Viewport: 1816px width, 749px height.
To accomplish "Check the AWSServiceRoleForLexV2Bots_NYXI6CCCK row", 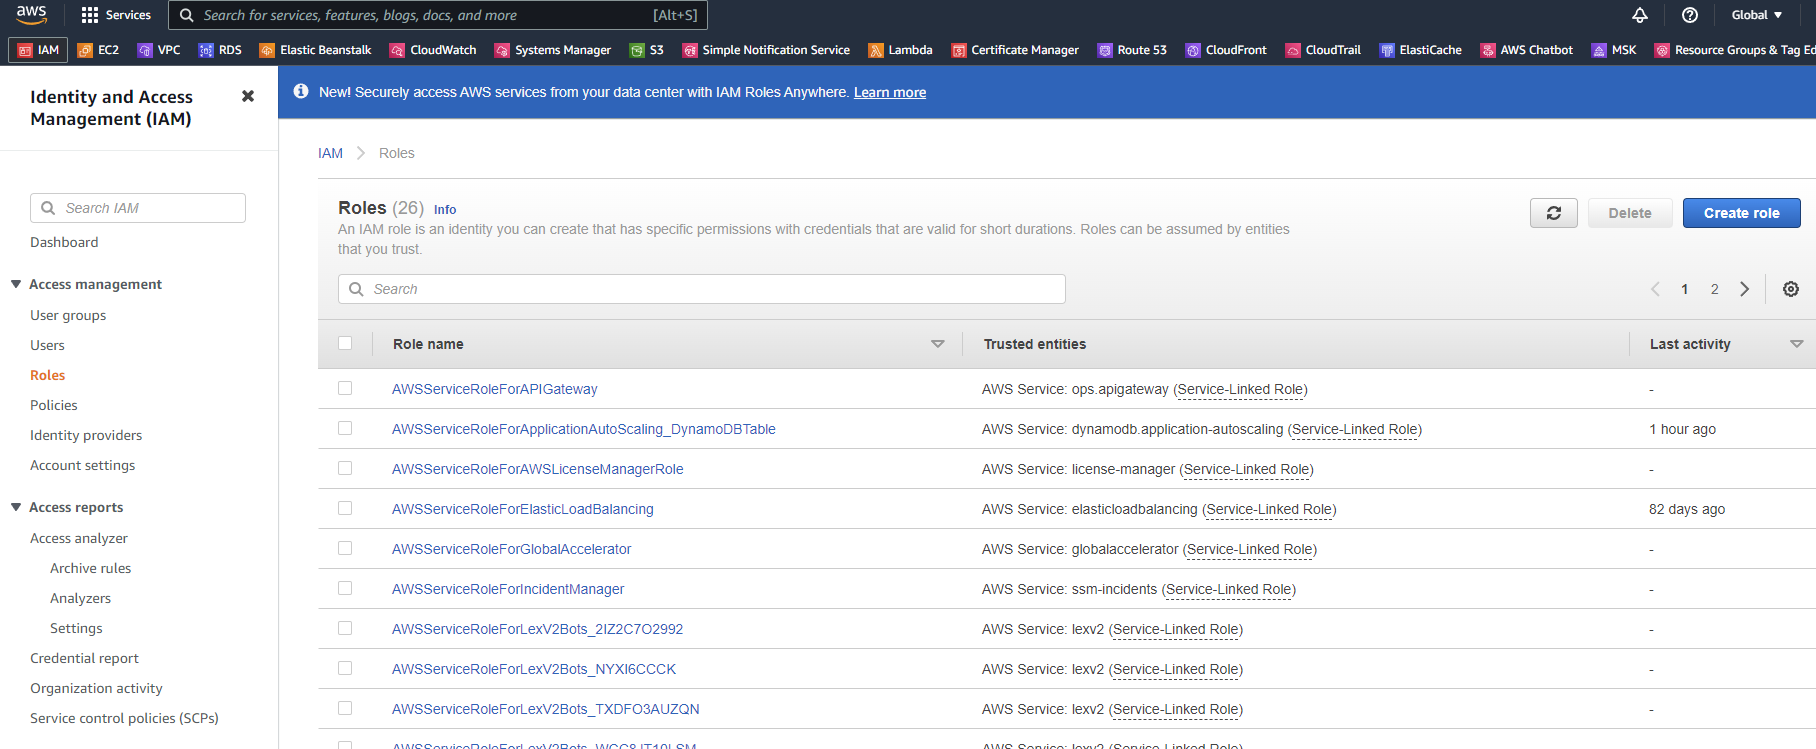I will pyautogui.click(x=345, y=668).
